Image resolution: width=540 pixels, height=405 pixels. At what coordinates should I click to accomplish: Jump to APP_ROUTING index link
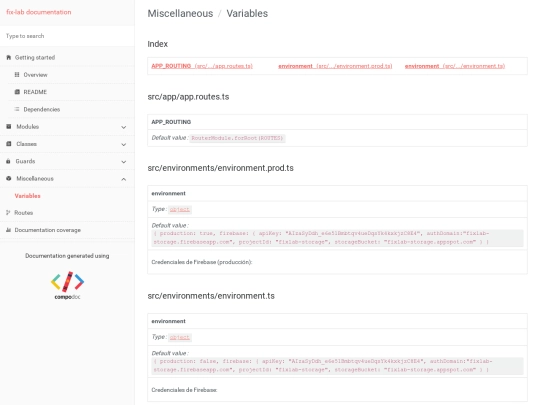pyautogui.click(x=202, y=66)
